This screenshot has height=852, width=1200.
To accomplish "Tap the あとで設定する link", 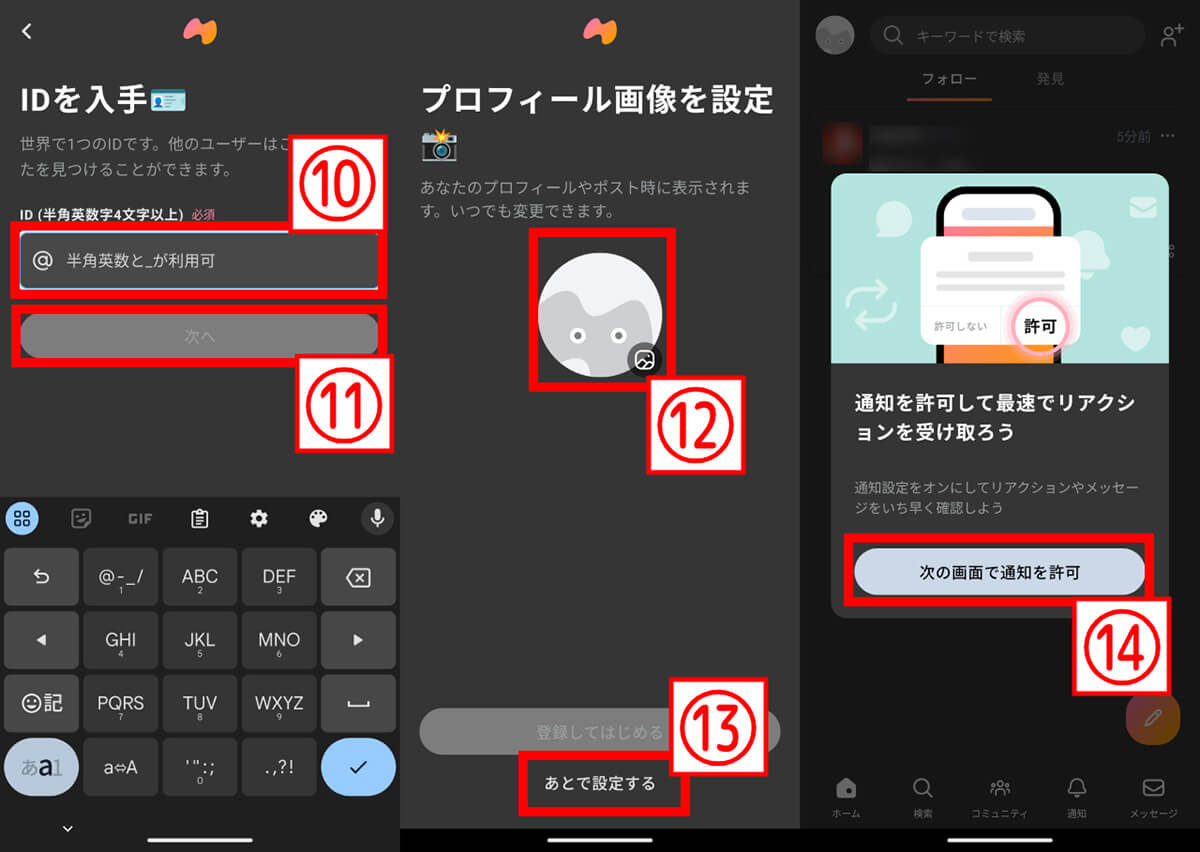I will click(600, 784).
